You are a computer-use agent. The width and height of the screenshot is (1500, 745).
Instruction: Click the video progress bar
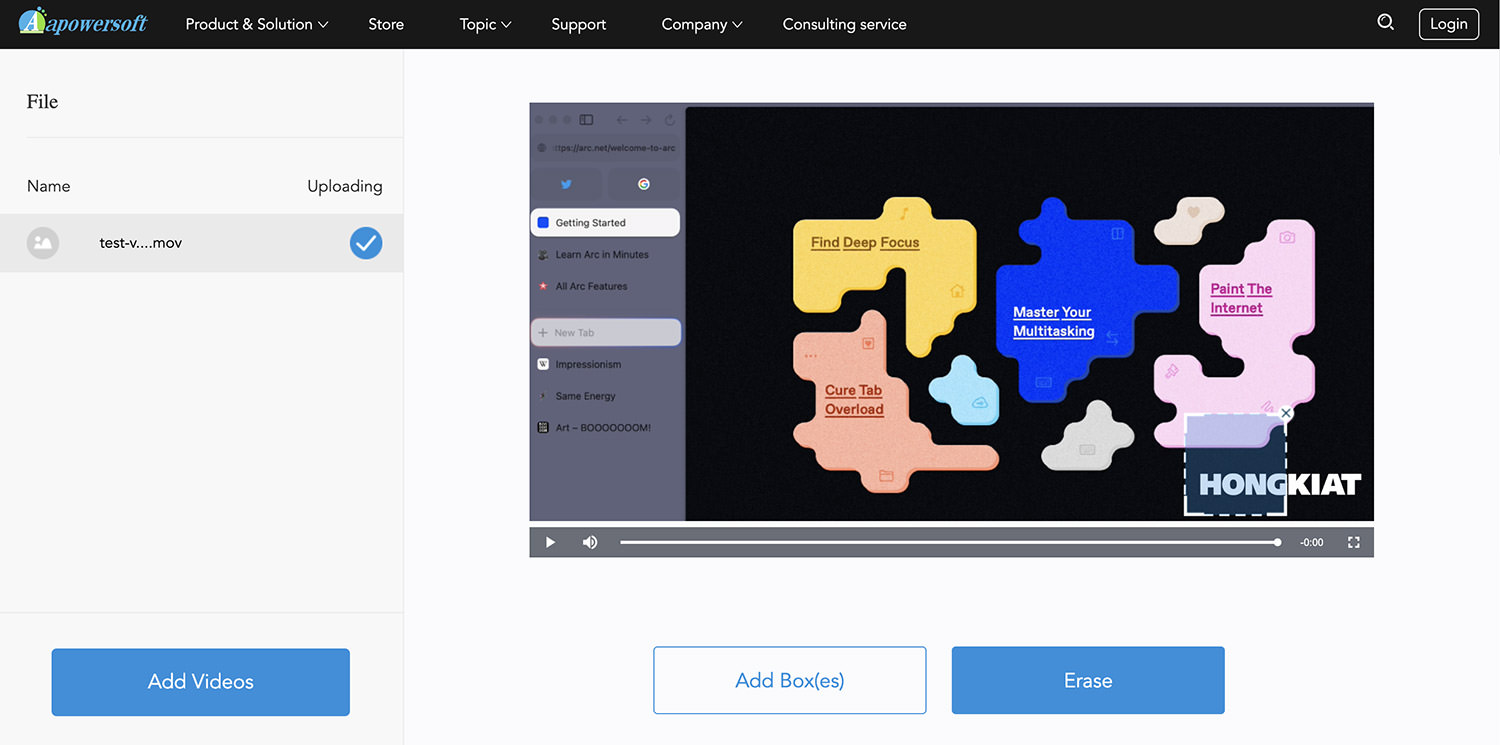(950, 542)
